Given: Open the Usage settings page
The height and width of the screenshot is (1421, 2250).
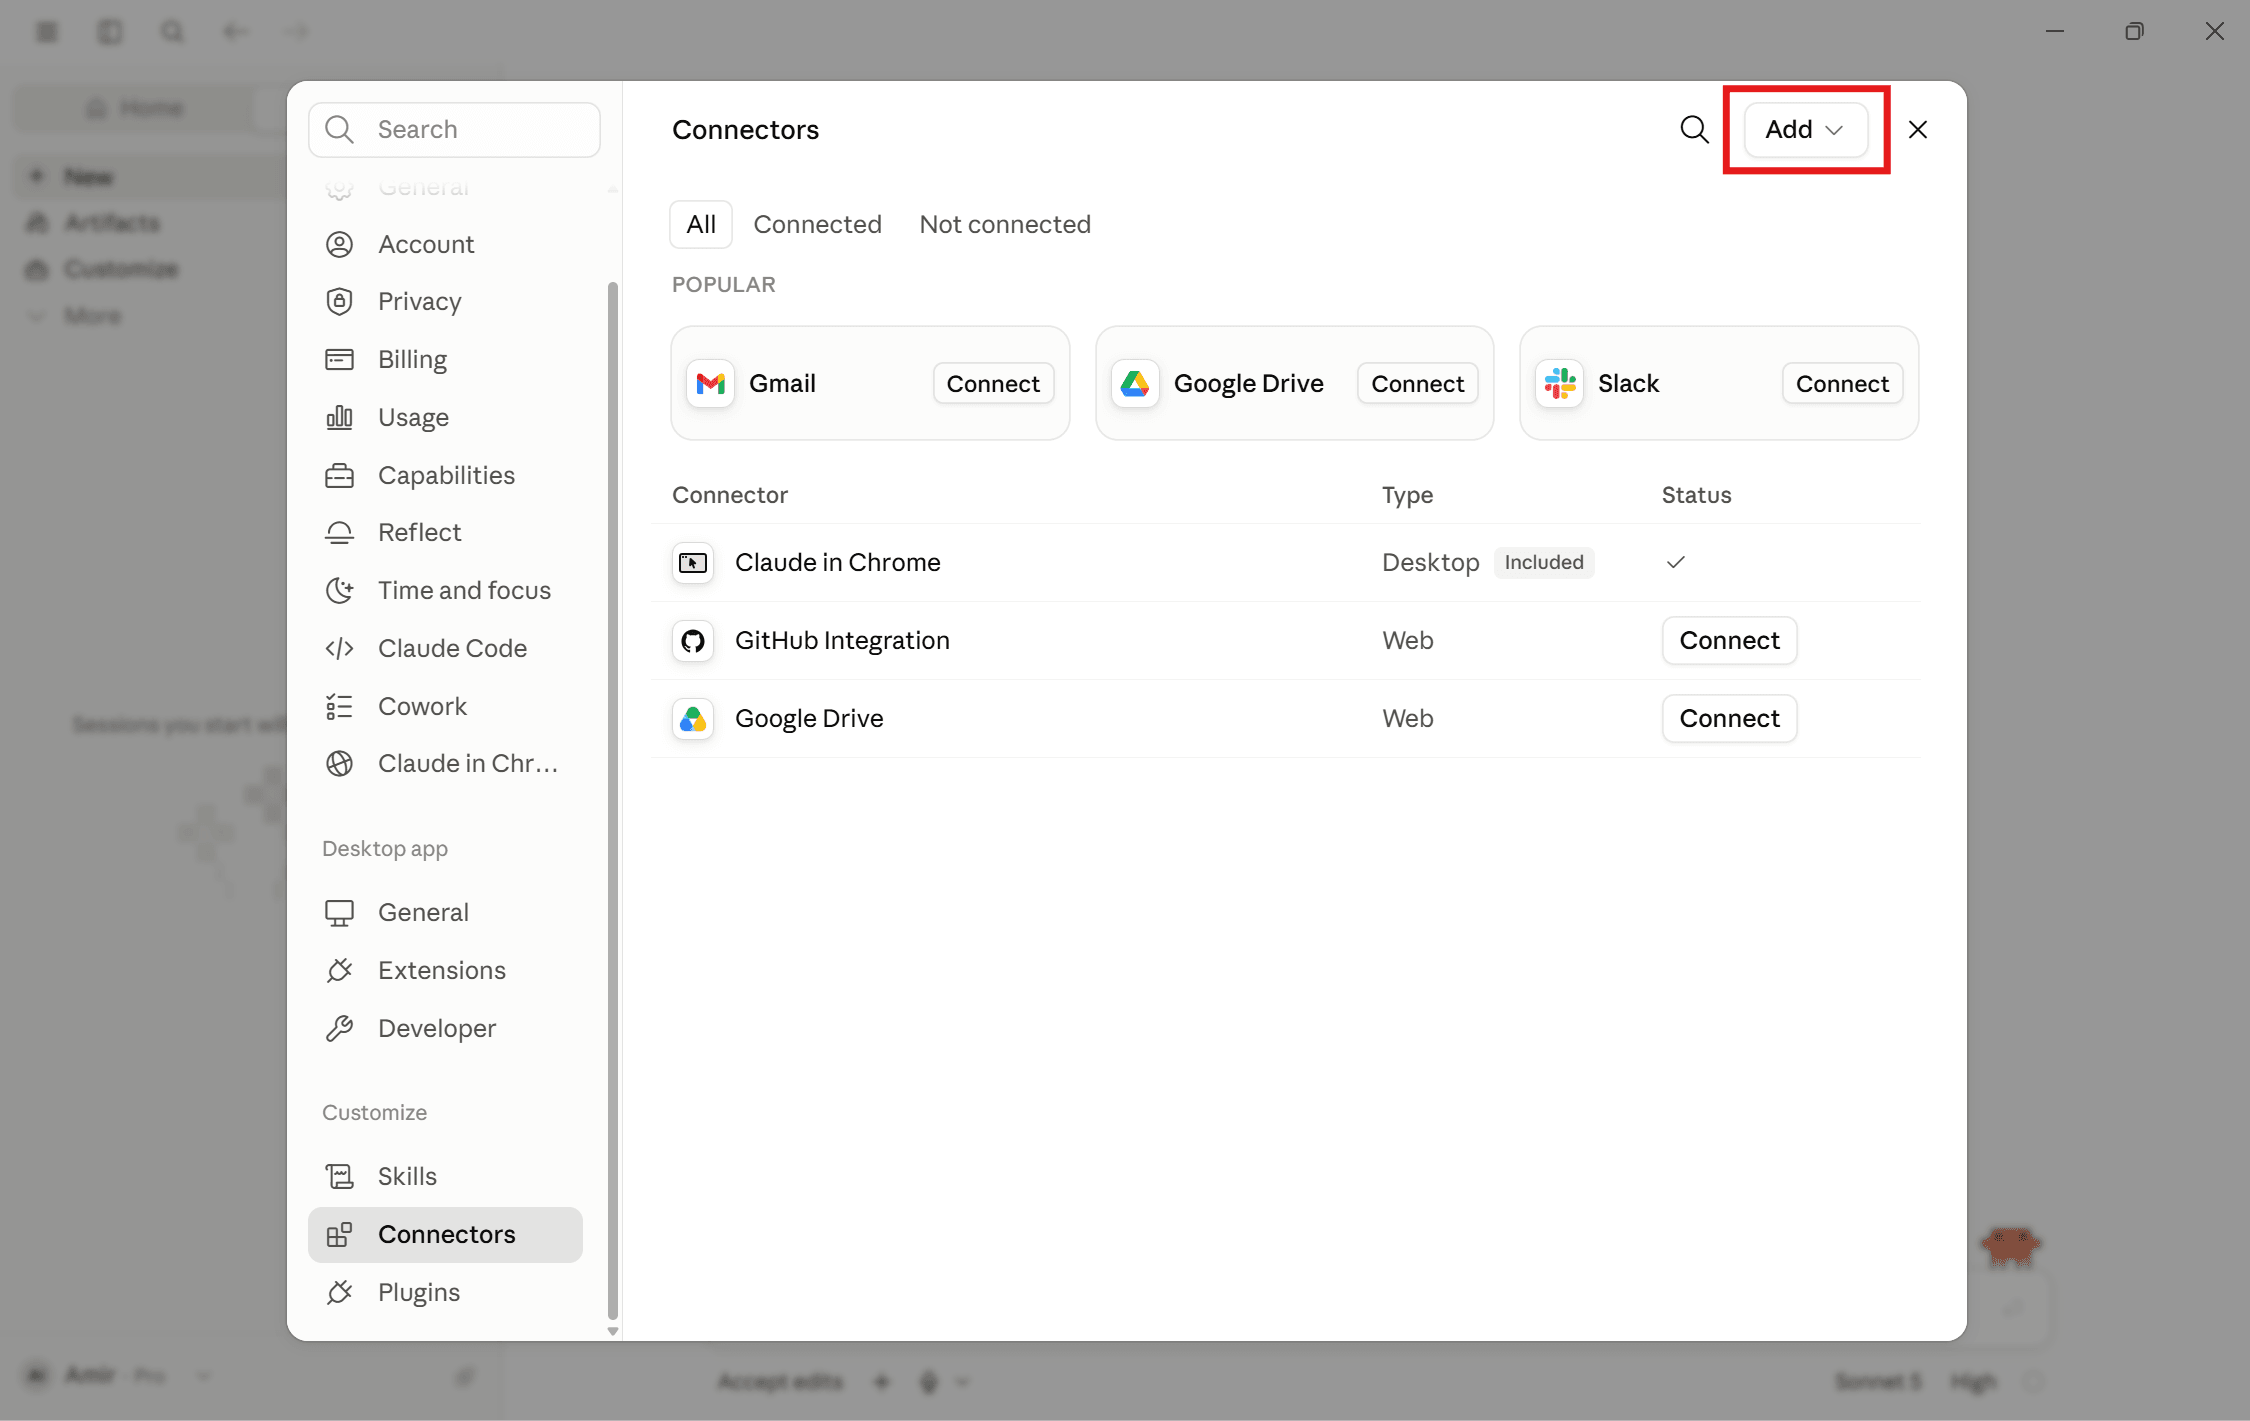Looking at the screenshot, I should (x=445, y=417).
